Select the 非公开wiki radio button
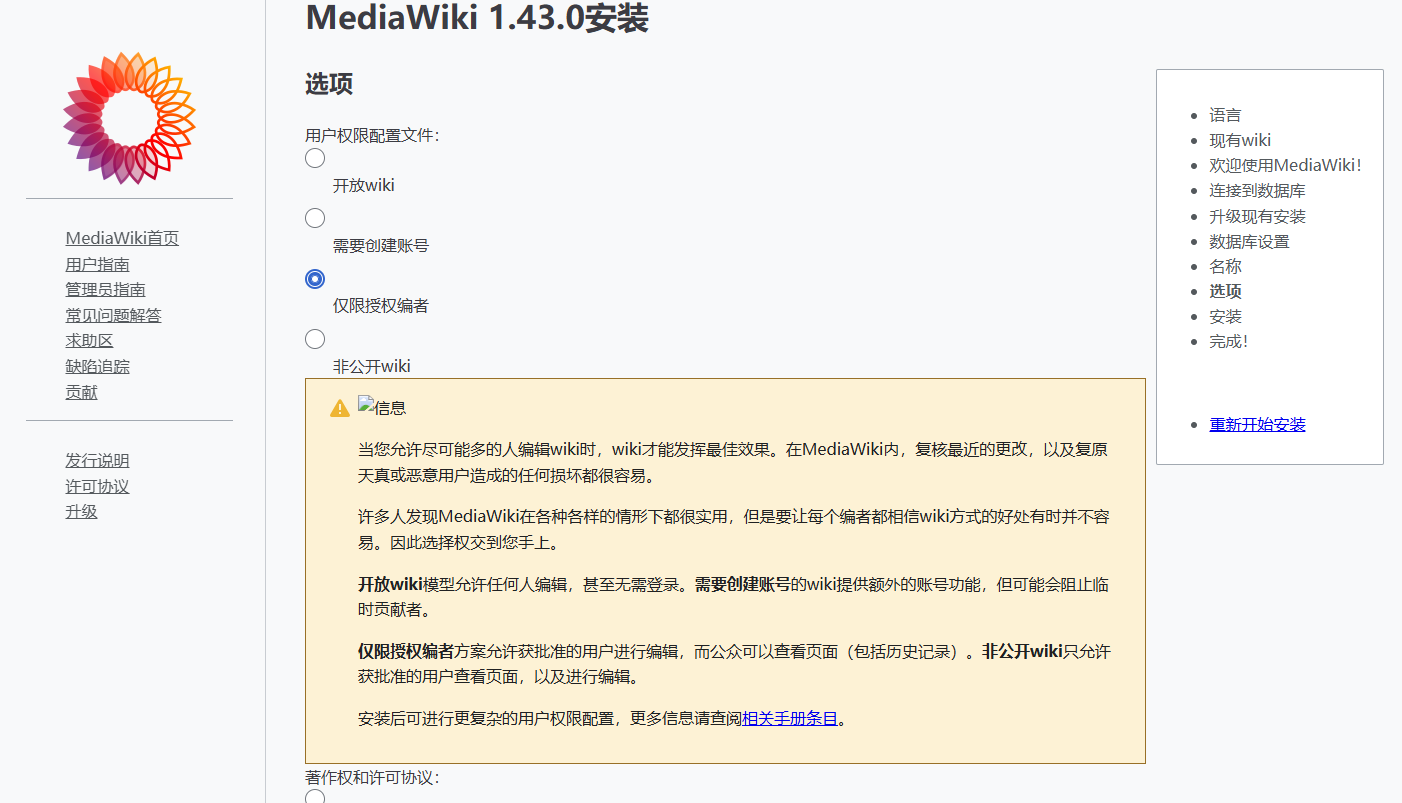 point(315,339)
